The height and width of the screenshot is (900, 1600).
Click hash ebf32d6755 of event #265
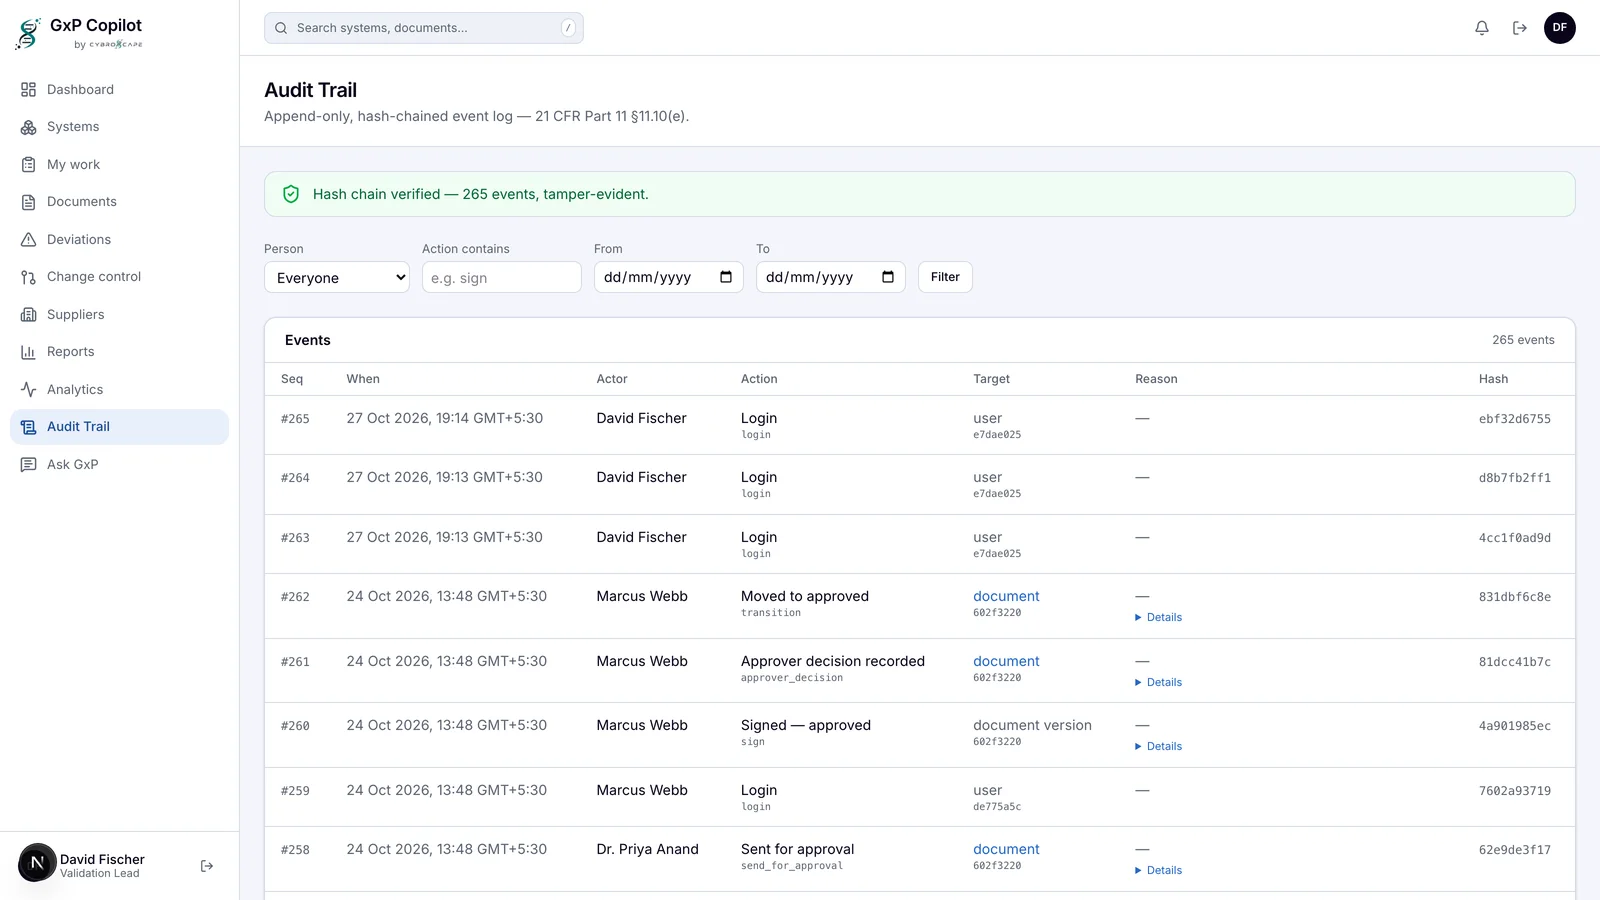coord(1515,419)
